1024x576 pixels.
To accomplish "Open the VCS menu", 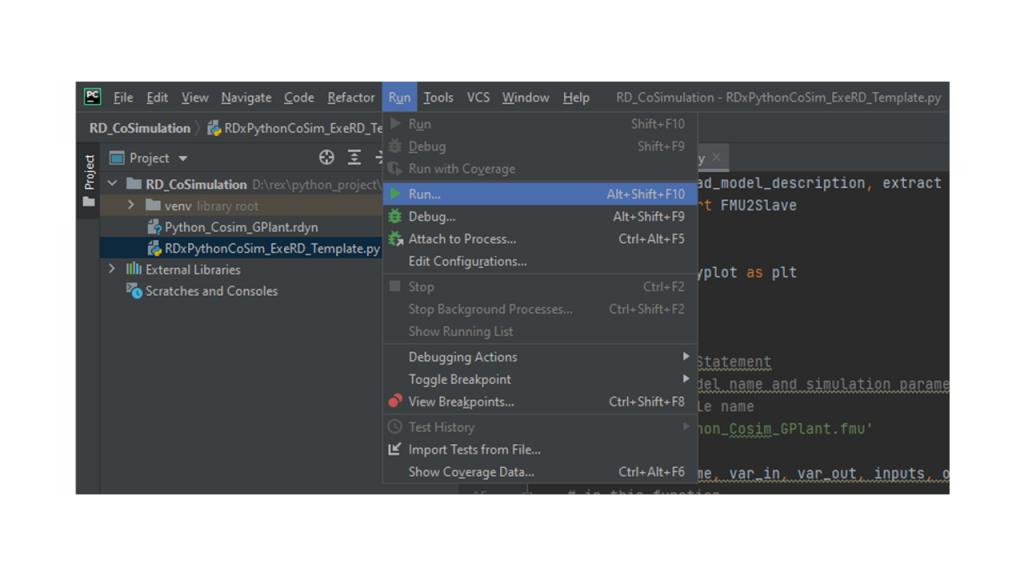I will click(478, 97).
